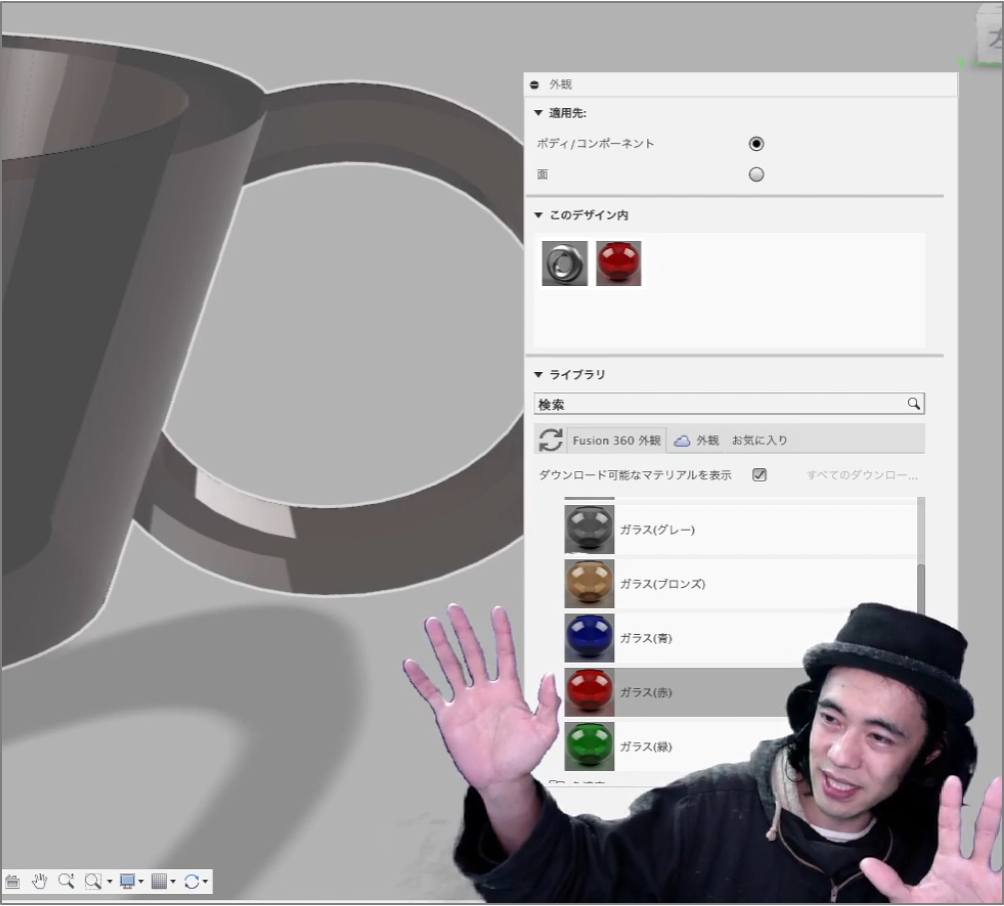Click the 検索 search field
The image size is (1004, 906).
click(x=720, y=404)
